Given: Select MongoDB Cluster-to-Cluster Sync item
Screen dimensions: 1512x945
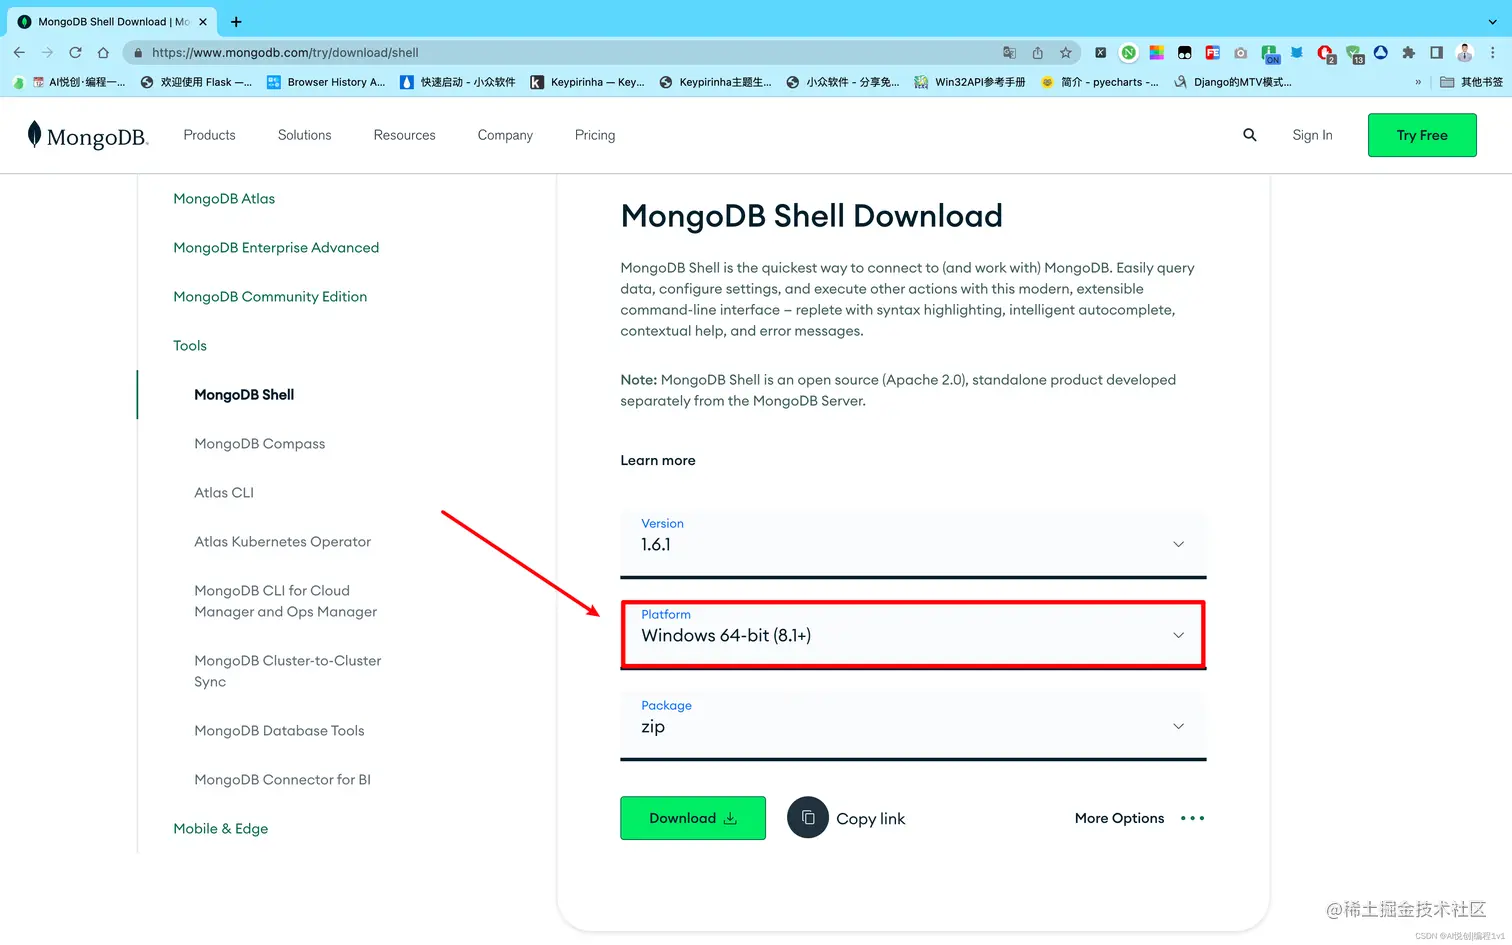Looking at the screenshot, I should pyautogui.click(x=288, y=671).
